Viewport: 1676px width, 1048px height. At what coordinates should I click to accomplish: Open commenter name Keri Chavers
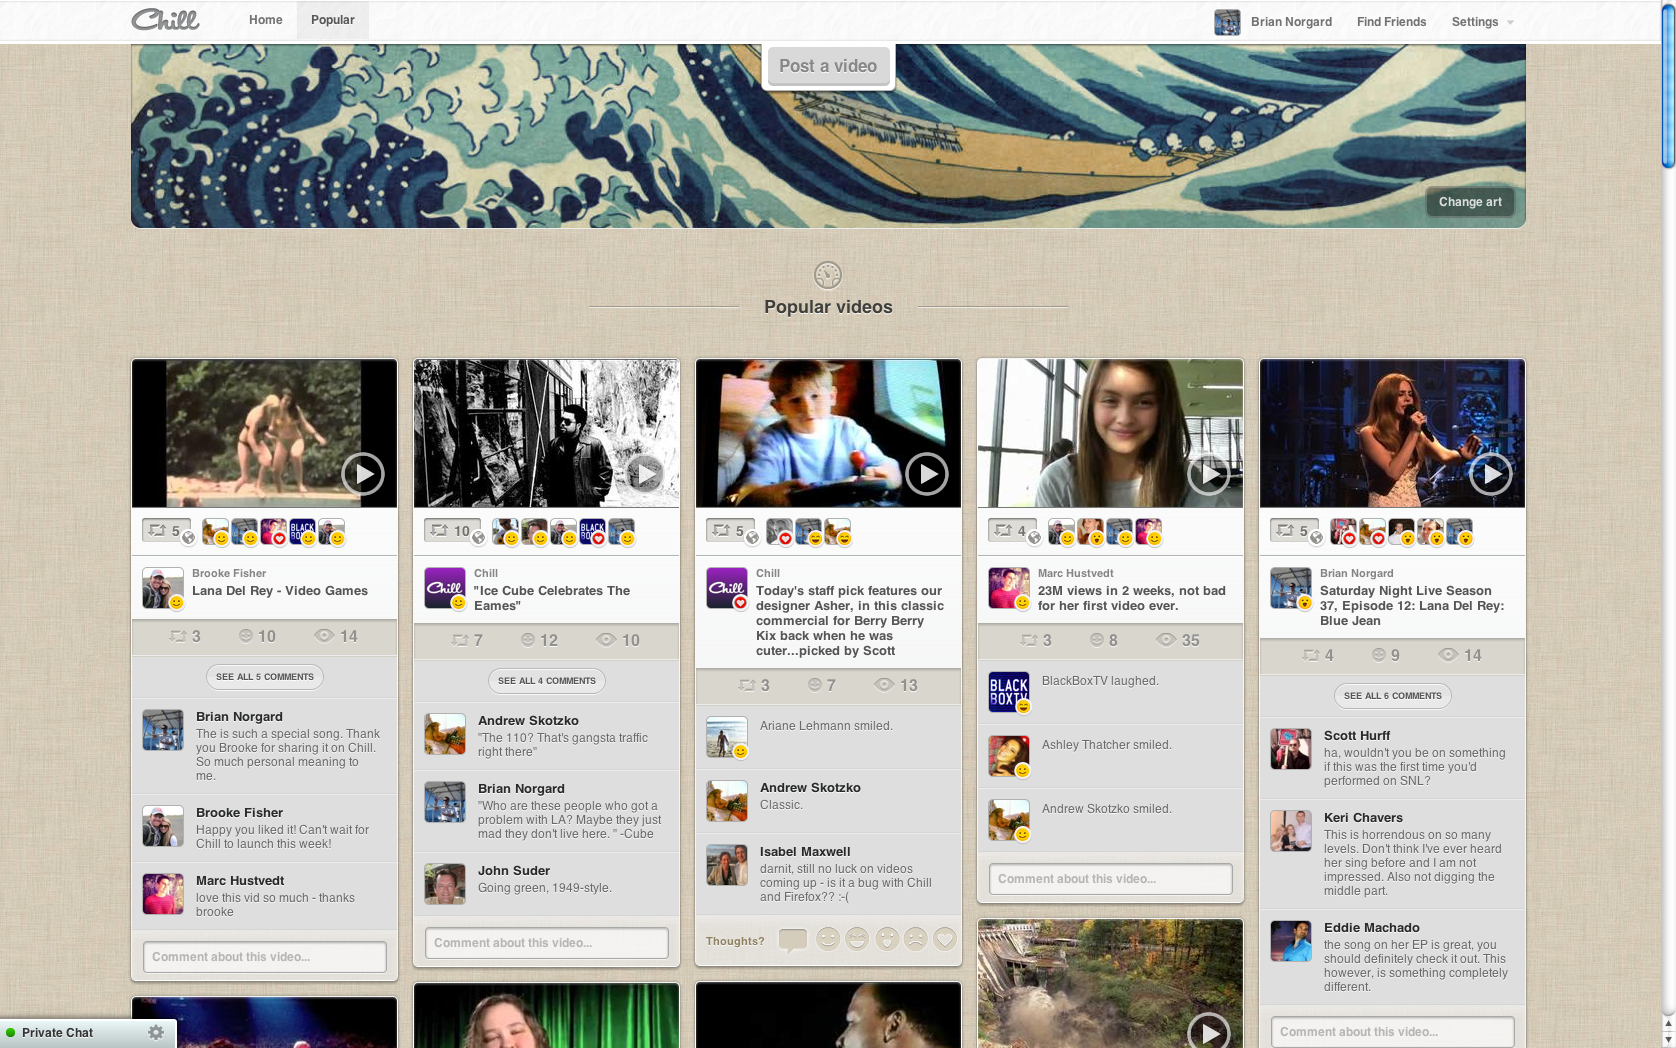(1363, 818)
